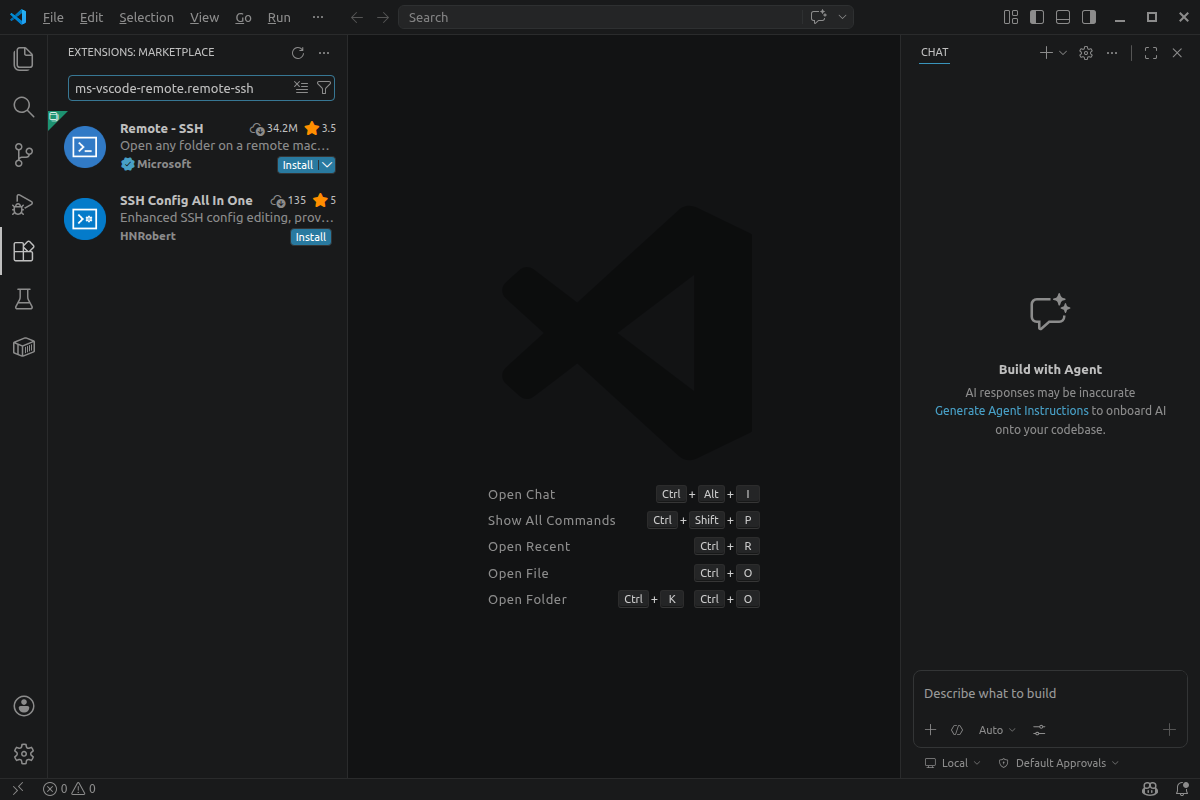Viewport: 1200px width, 800px height.
Task: Maximize the chat panel
Action: point(1151,53)
